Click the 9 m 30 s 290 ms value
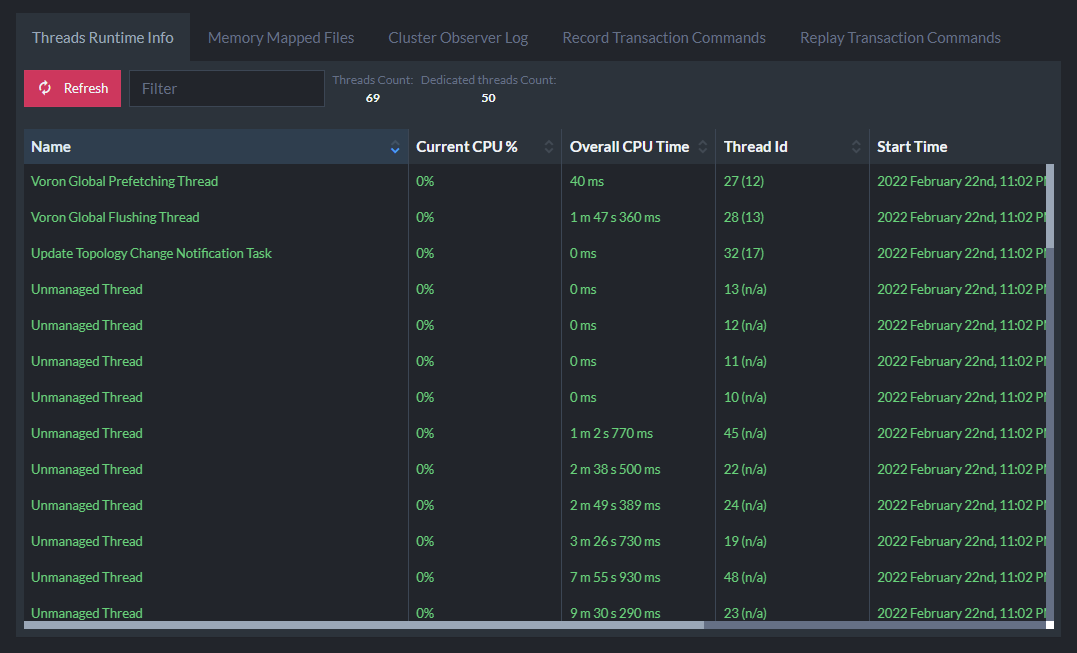1077x653 pixels. click(615, 613)
